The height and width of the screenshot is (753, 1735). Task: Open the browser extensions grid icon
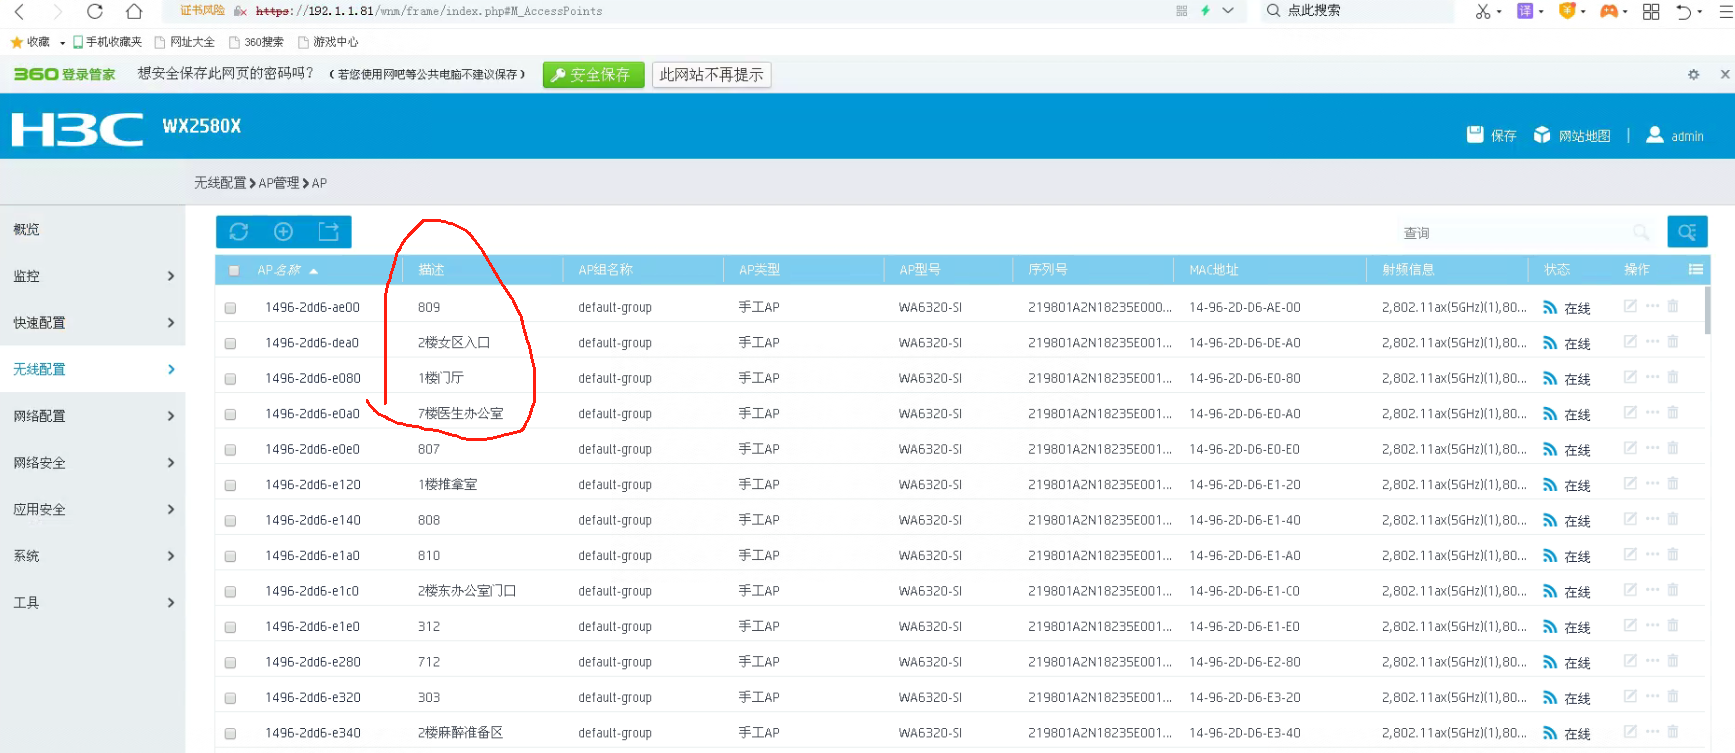pyautogui.click(x=1651, y=11)
